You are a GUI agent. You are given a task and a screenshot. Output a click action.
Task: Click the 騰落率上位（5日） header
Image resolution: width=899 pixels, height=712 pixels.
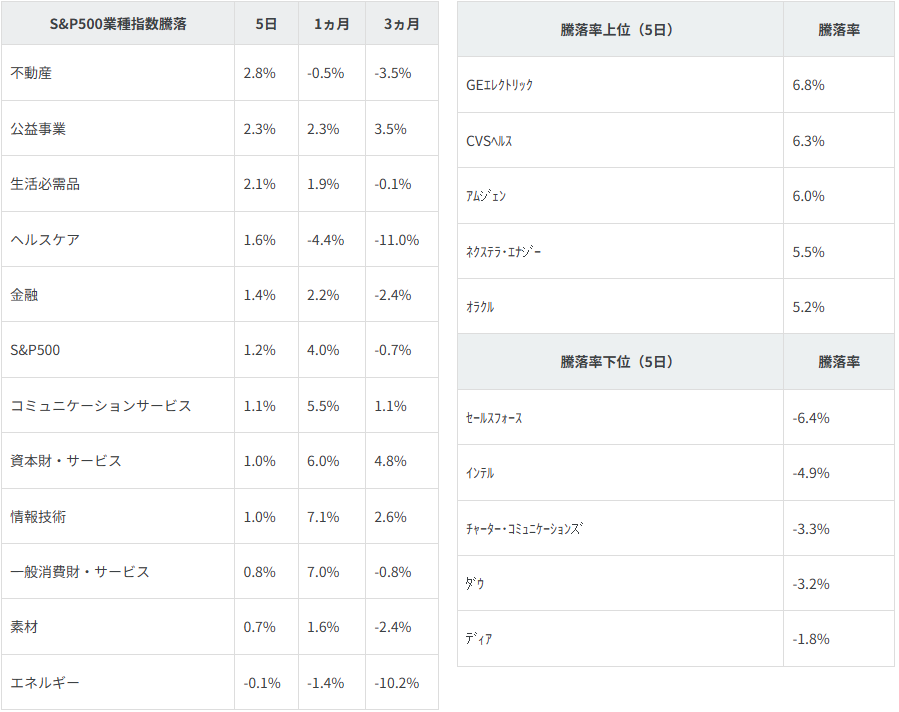pos(620,30)
